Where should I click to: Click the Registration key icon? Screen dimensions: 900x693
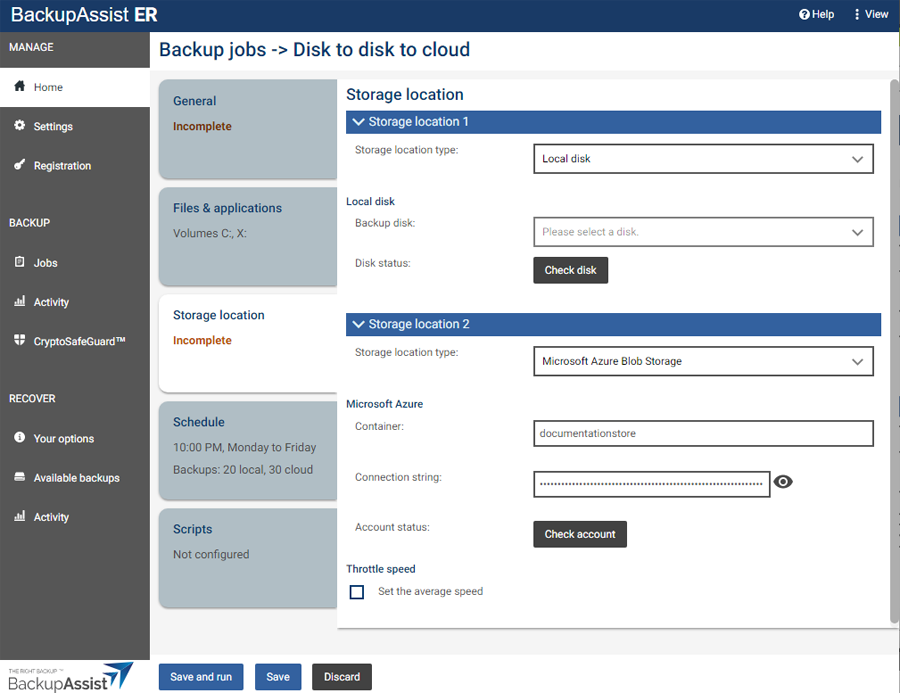[20, 165]
